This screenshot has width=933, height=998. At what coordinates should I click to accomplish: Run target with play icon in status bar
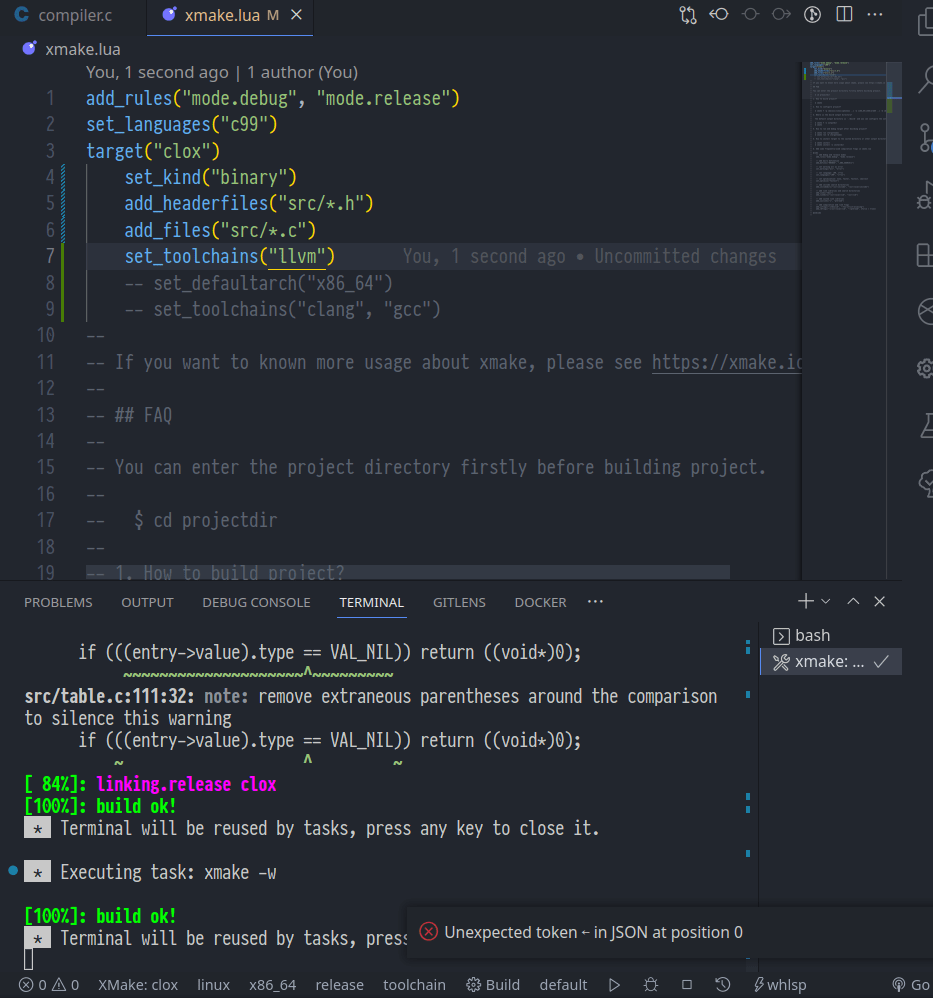(x=614, y=985)
